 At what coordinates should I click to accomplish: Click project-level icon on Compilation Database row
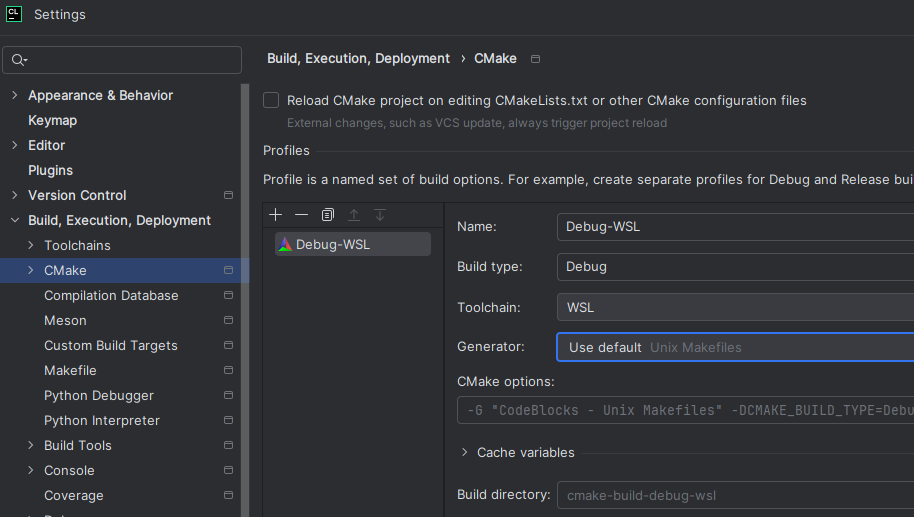(228, 296)
